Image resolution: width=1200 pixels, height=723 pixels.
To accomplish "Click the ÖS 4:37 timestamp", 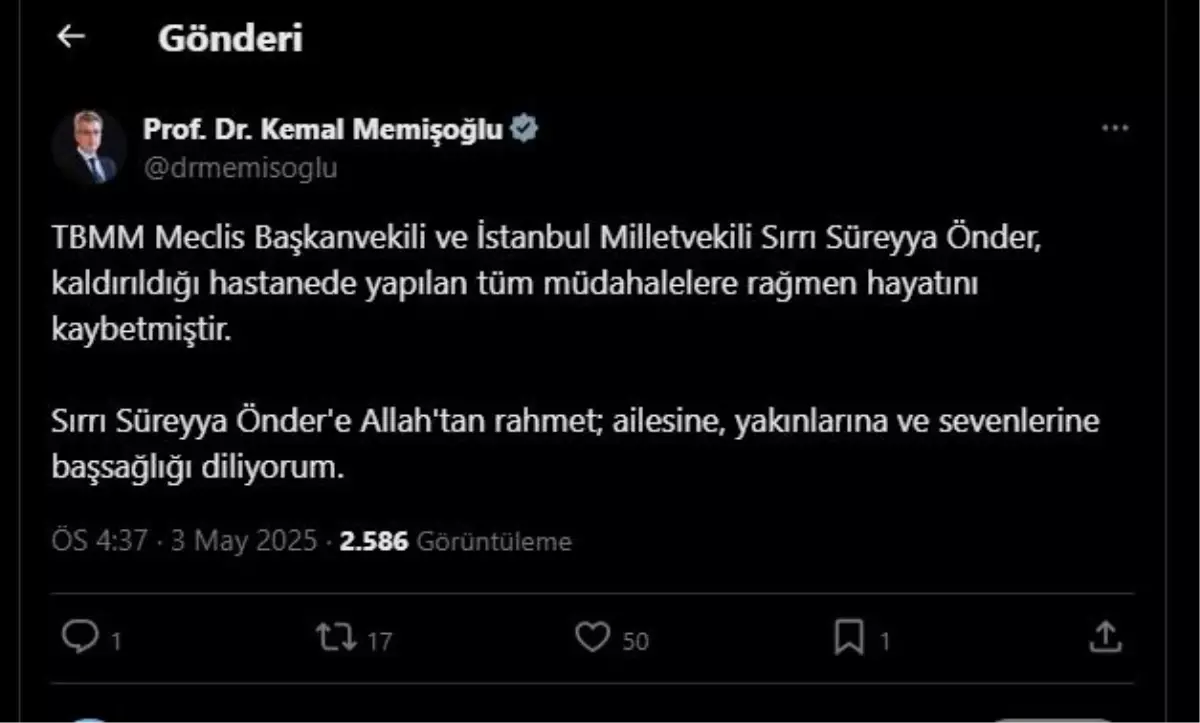I will 99,541.
